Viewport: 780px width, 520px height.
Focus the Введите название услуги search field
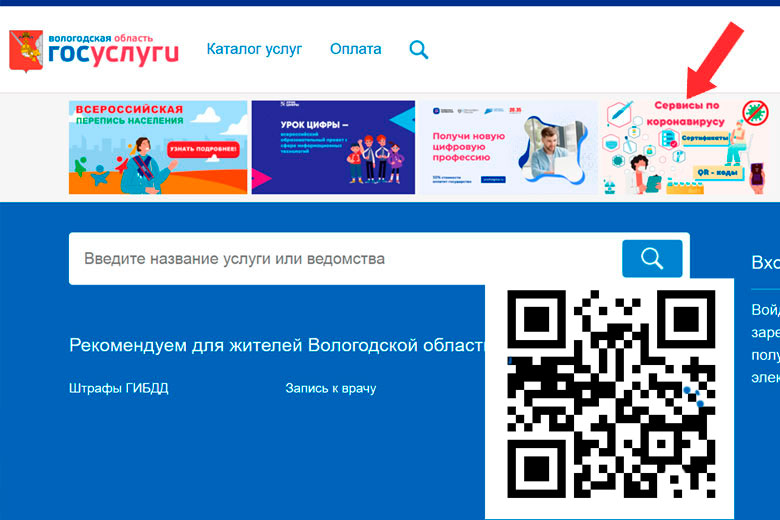pos(345,259)
